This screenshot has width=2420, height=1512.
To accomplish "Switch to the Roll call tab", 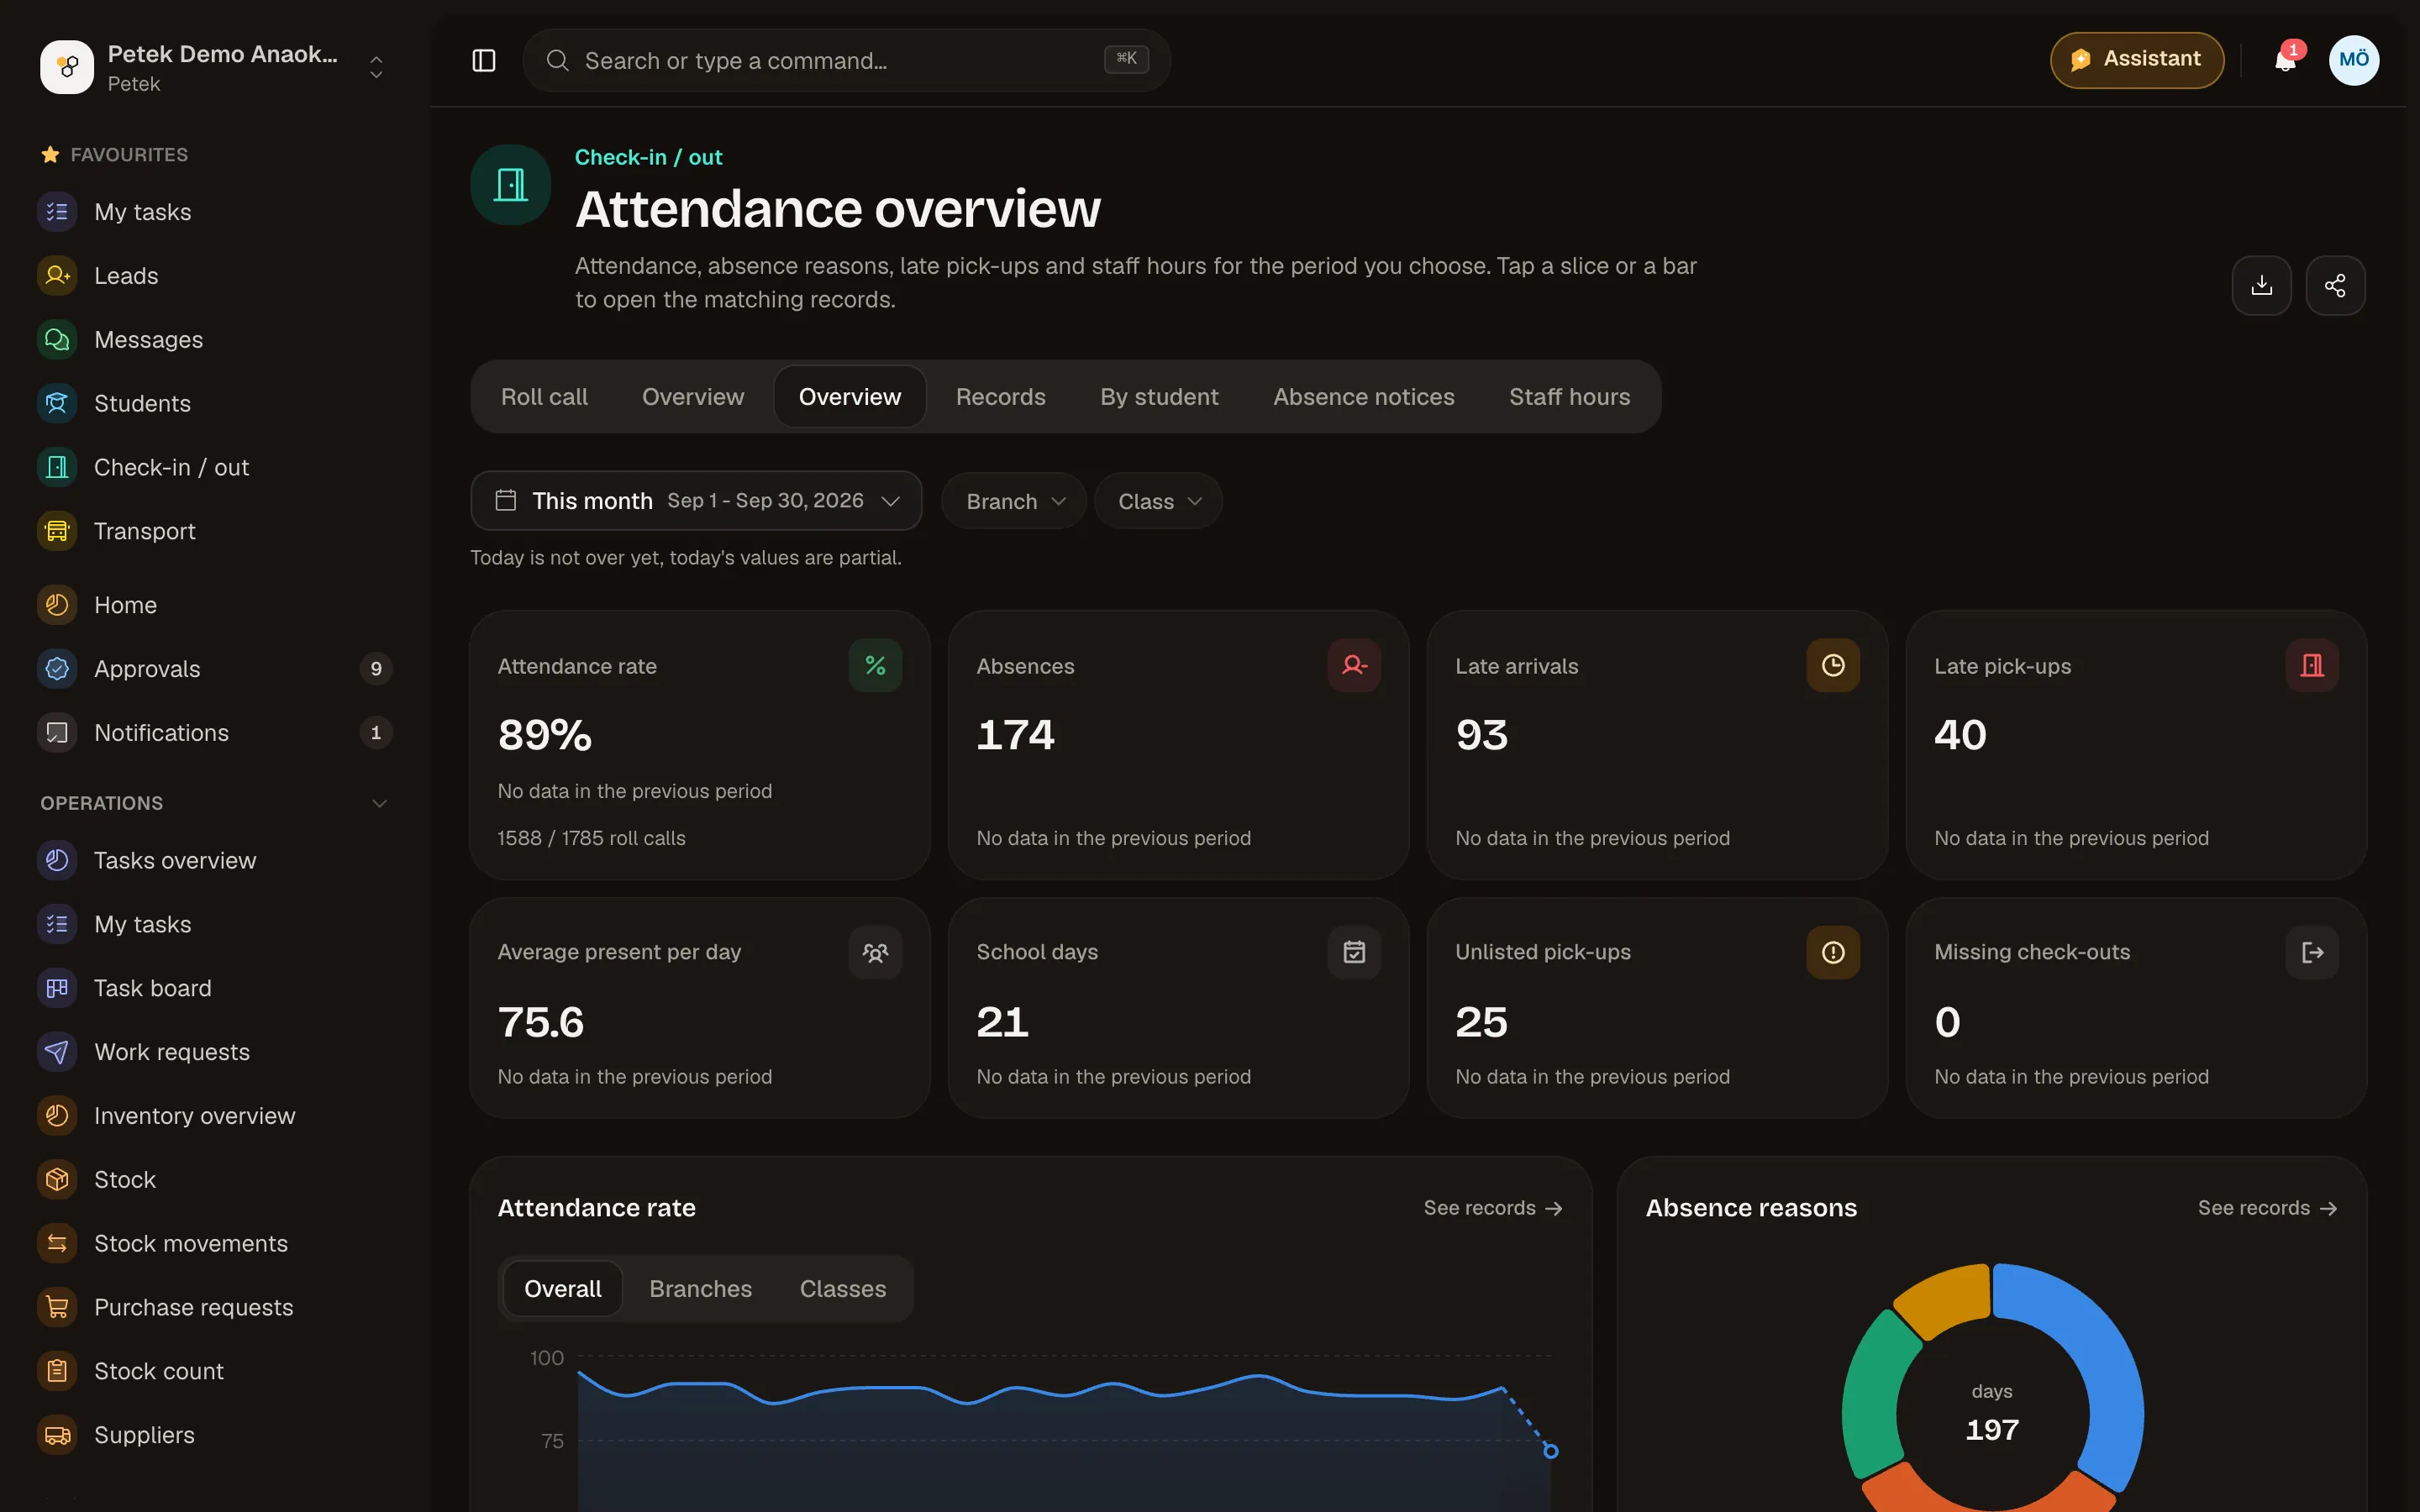I will [x=544, y=397].
